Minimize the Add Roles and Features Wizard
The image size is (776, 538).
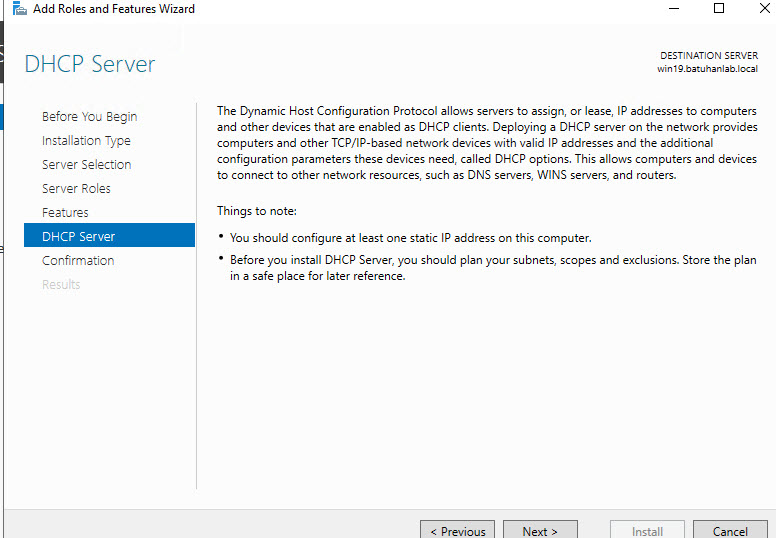coord(669,9)
